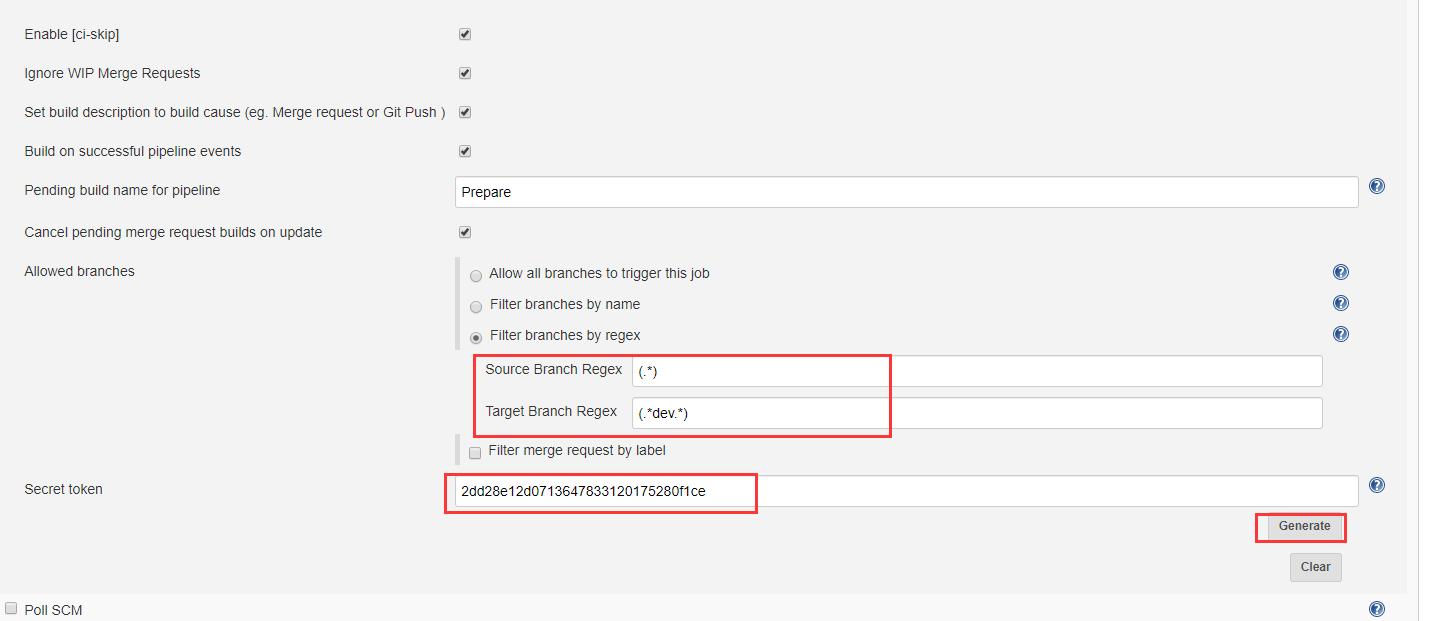This screenshot has width=1444, height=621.
Task: Open help for Pending build name field
Action: 1376,186
